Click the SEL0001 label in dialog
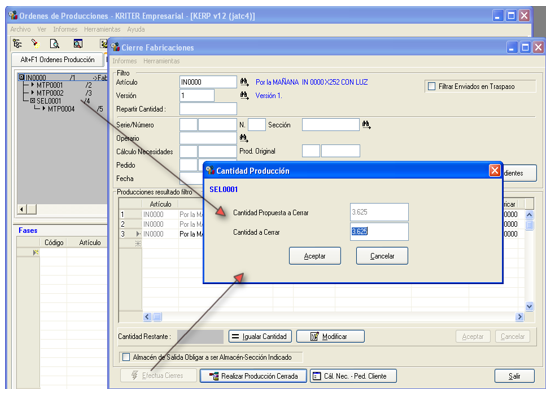This screenshot has width=551, height=393. click(x=223, y=189)
